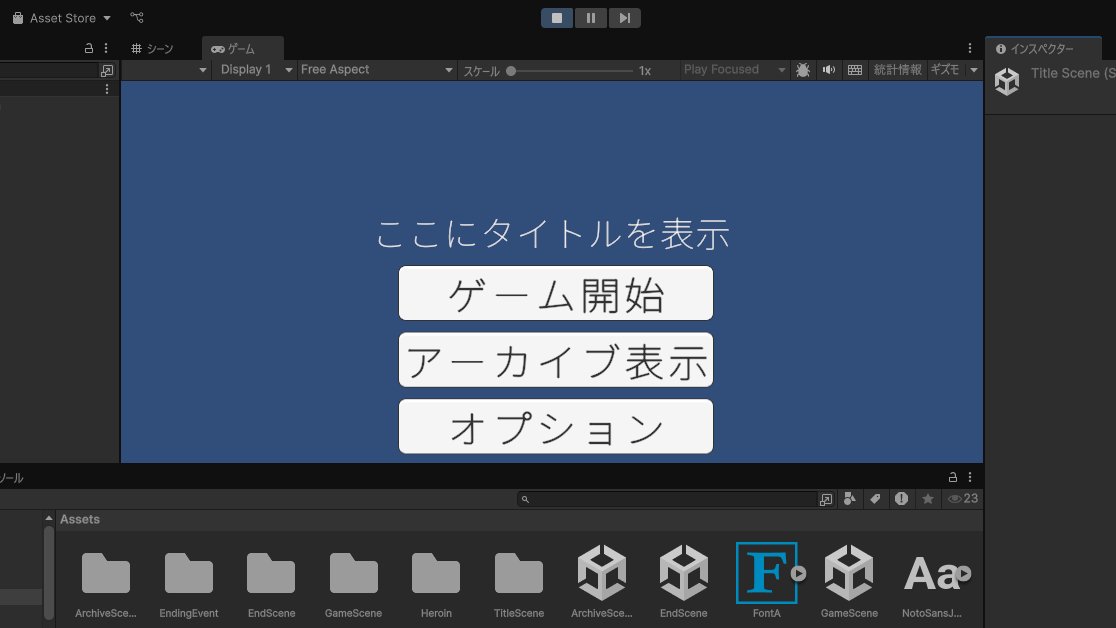Select the インスペクター tab

(x=1035, y=49)
